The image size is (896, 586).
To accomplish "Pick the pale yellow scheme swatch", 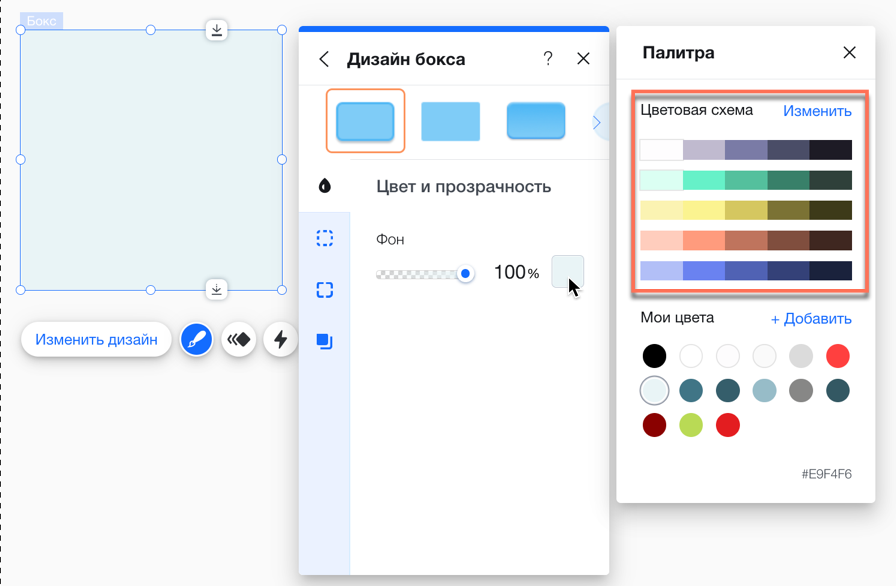I will click(661, 210).
